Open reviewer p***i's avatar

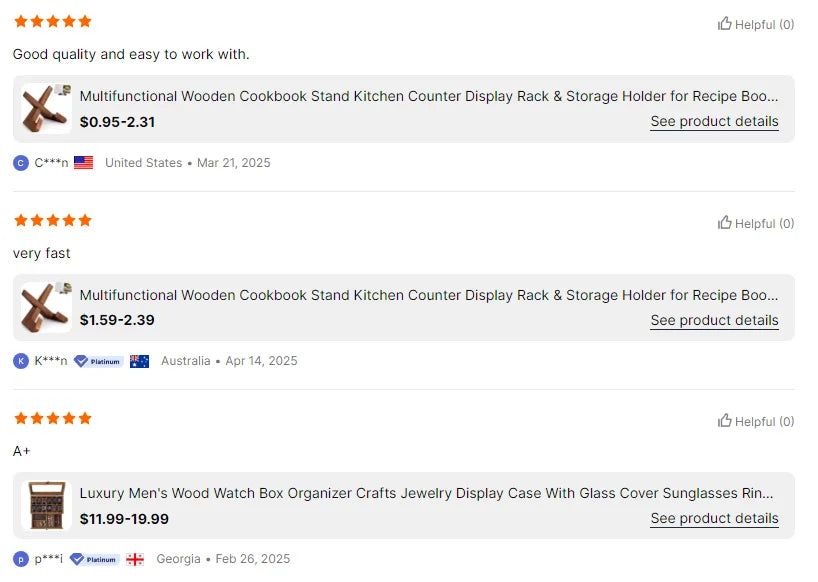pos(21,559)
